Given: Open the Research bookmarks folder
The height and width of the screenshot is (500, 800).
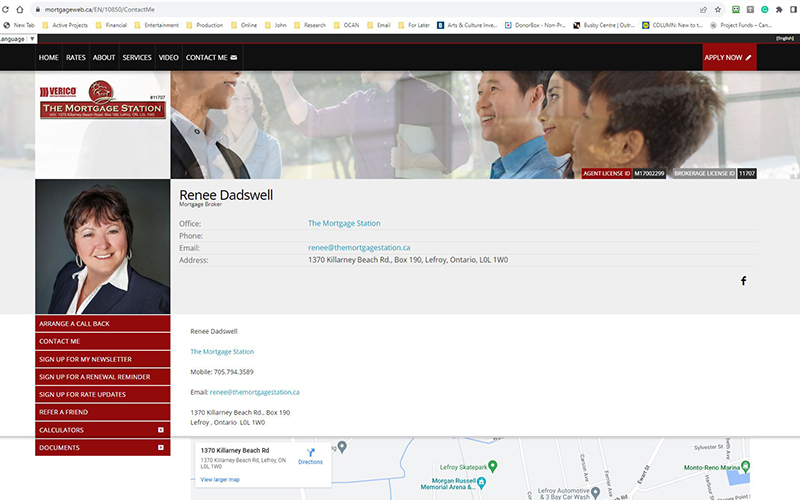Looking at the screenshot, I should 310,25.
